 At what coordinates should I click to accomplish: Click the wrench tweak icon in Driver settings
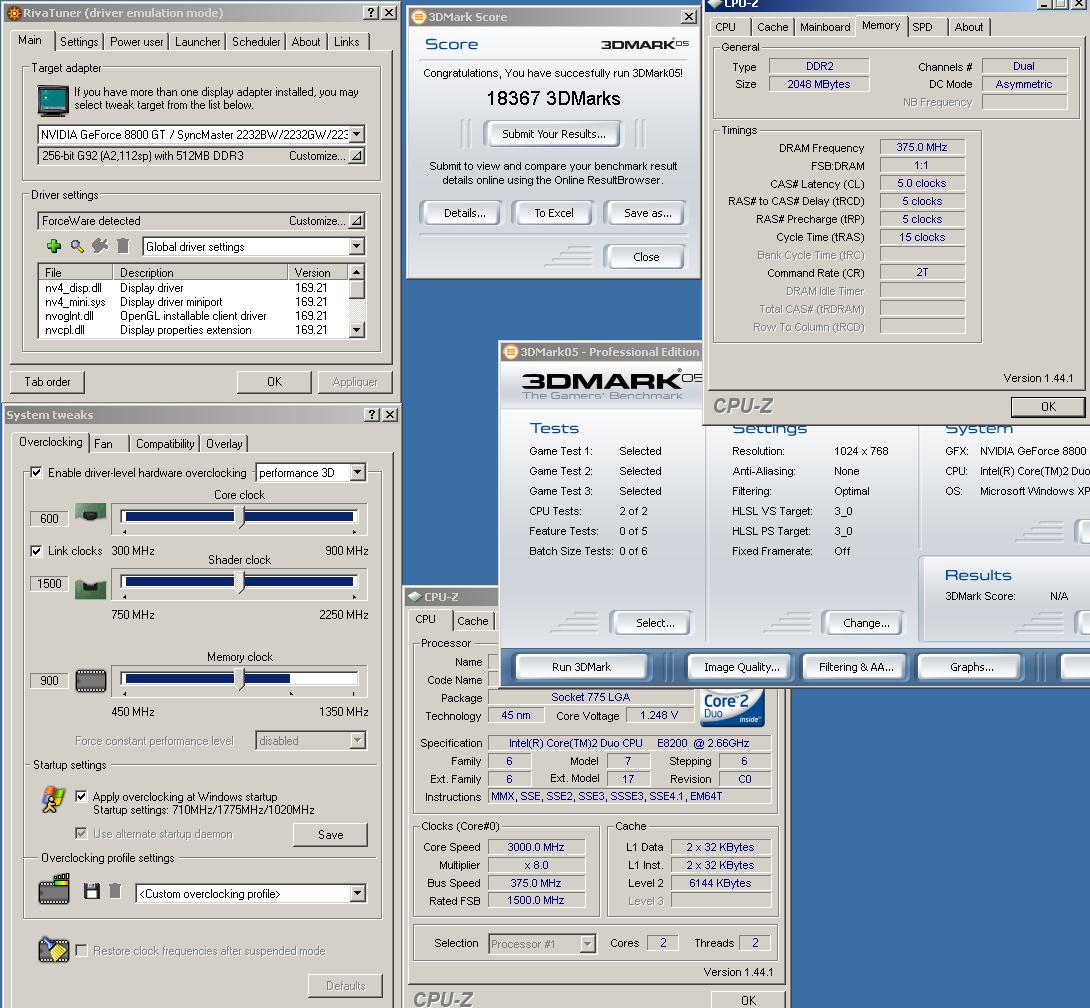100,246
